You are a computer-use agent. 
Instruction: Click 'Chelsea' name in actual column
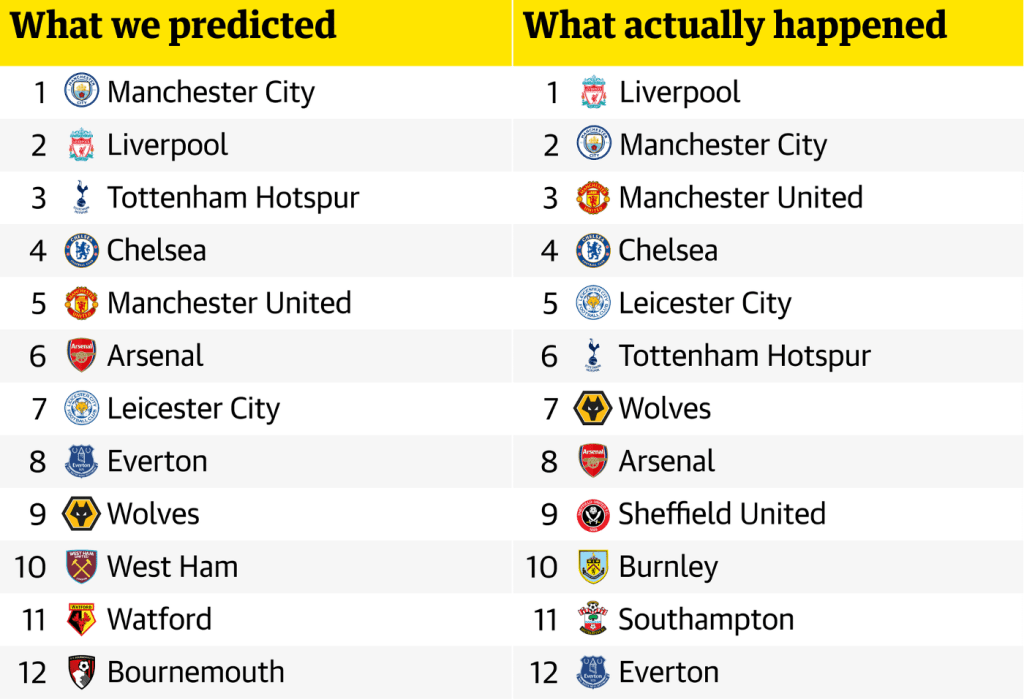pos(668,250)
